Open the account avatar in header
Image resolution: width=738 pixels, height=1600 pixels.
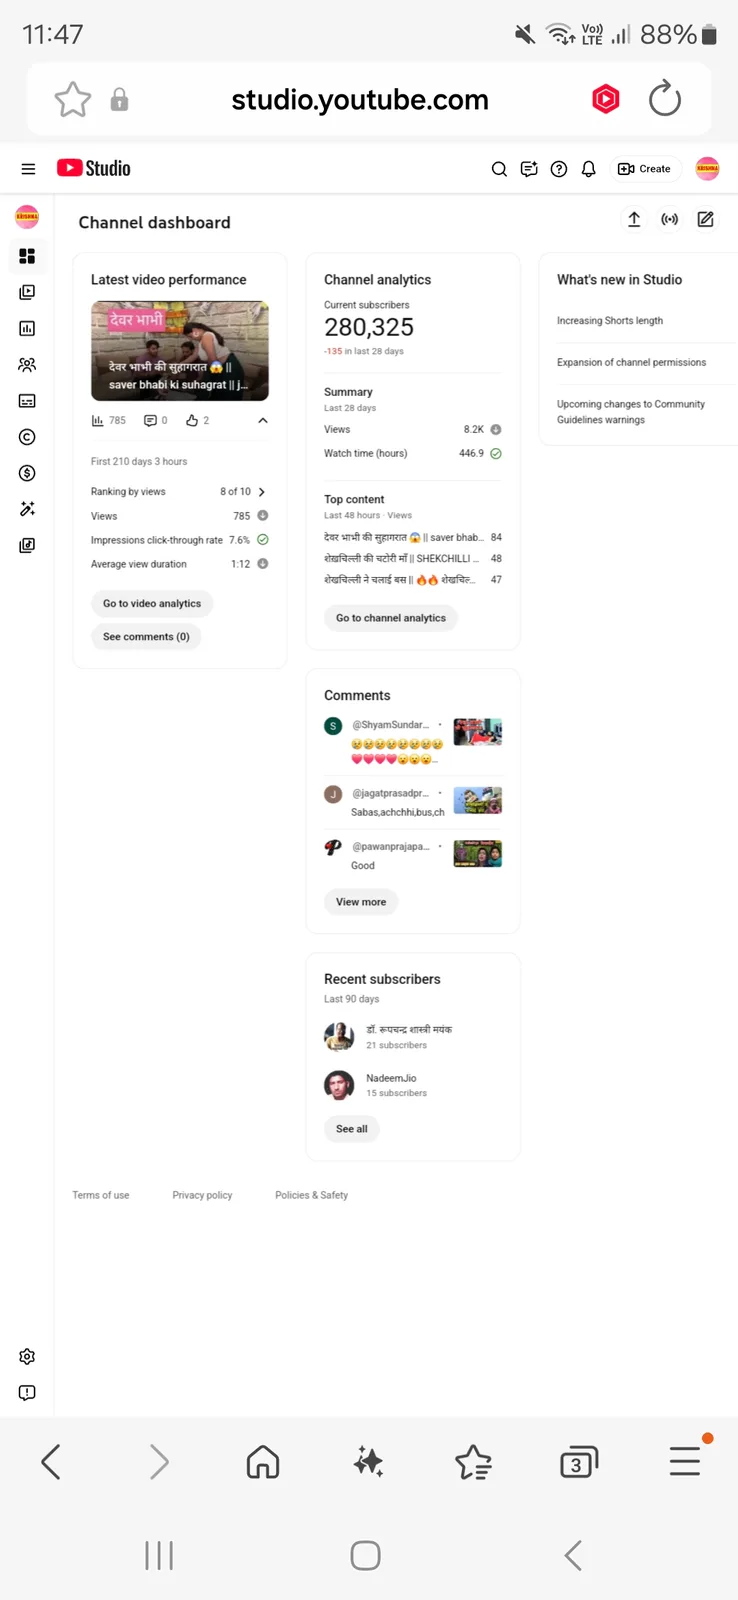(x=707, y=169)
